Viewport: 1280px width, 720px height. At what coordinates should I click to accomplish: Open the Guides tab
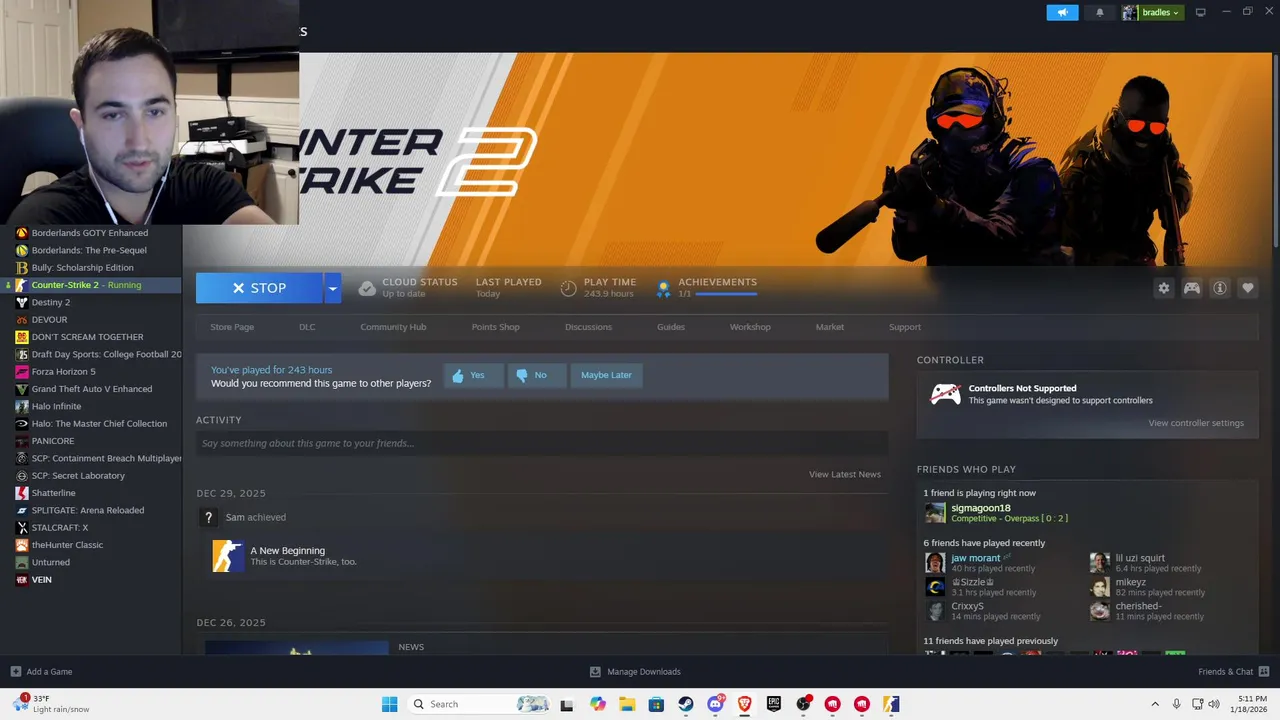(x=671, y=327)
